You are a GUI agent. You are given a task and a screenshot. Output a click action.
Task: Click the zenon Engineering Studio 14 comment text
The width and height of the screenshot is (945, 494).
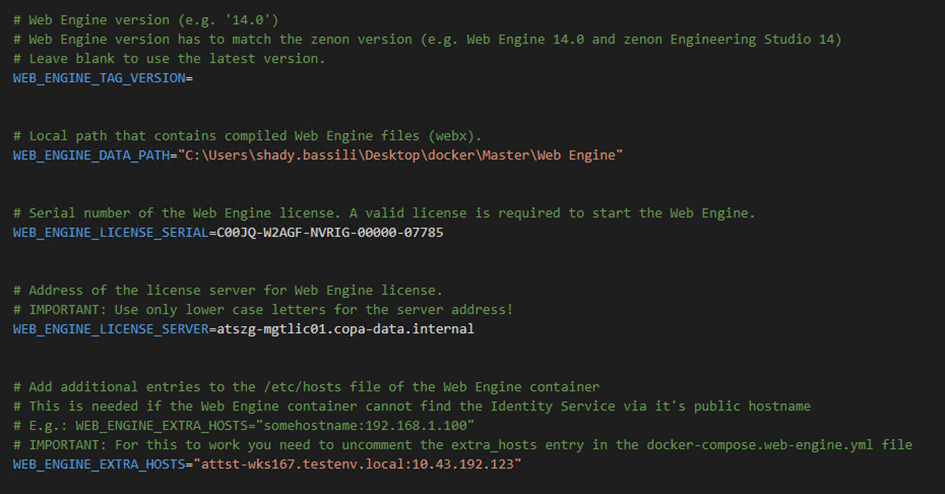click(729, 39)
